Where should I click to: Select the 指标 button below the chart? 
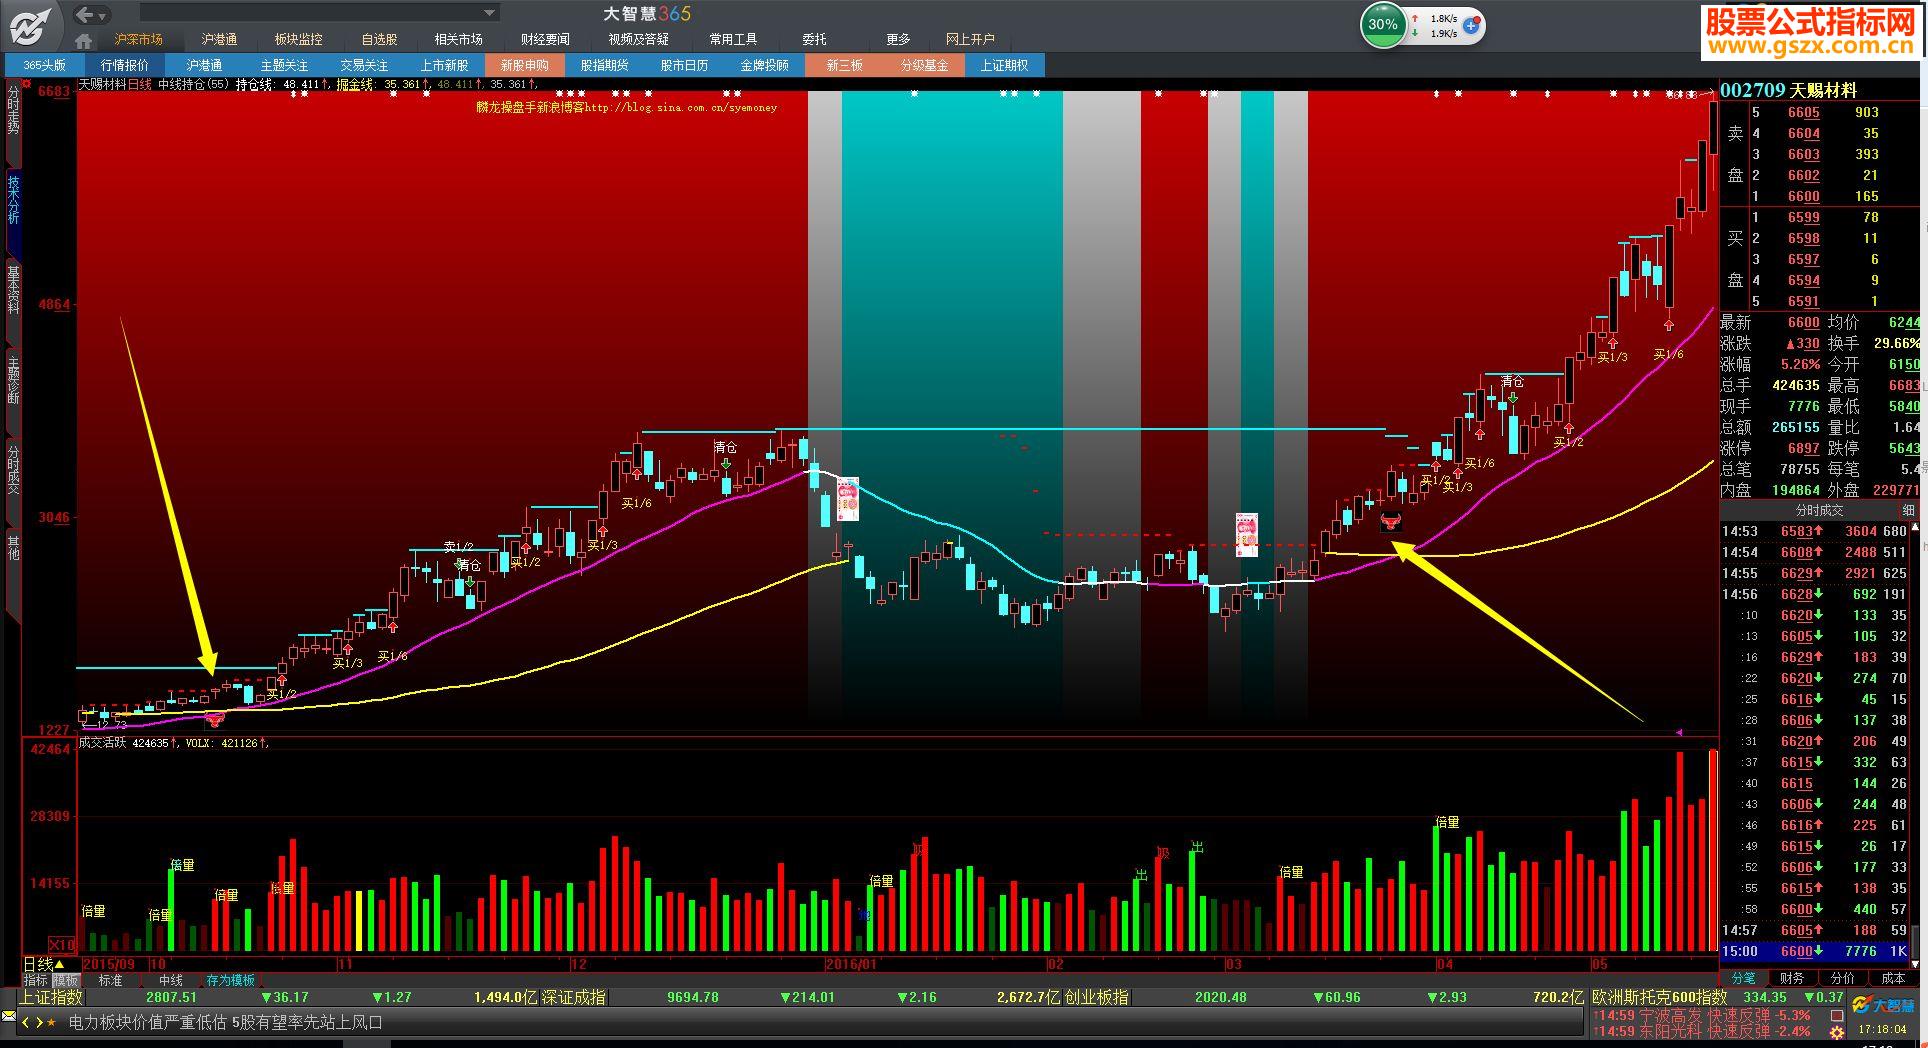(x=36, y=981)
